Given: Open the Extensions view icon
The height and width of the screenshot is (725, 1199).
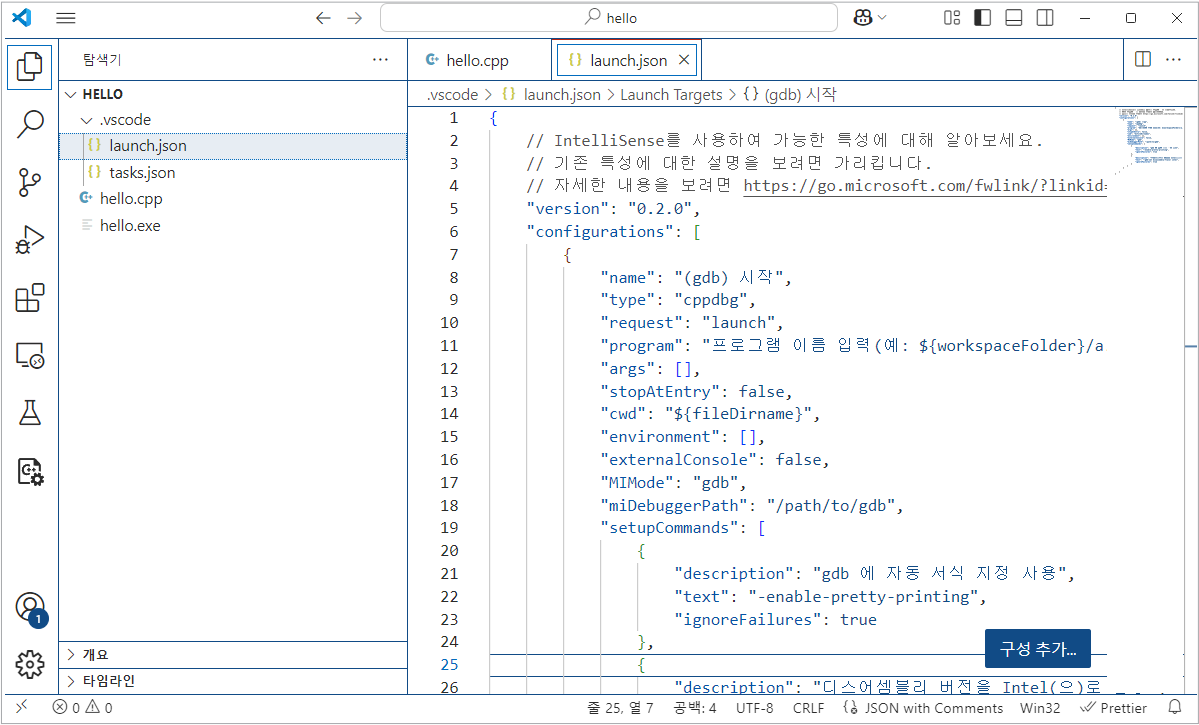Looking at the screenshot, I should click(x=30, y=298).
